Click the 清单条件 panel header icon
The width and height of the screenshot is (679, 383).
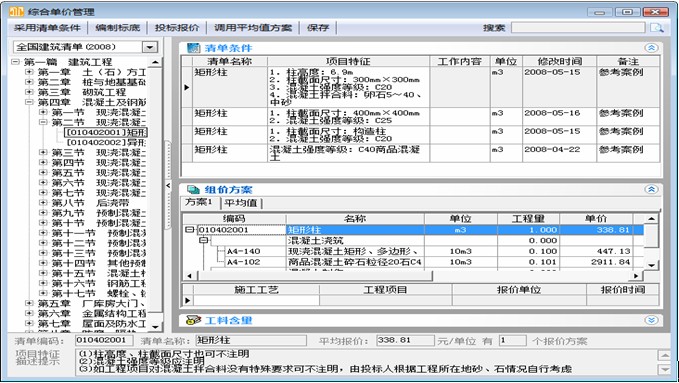click(194, 48)
